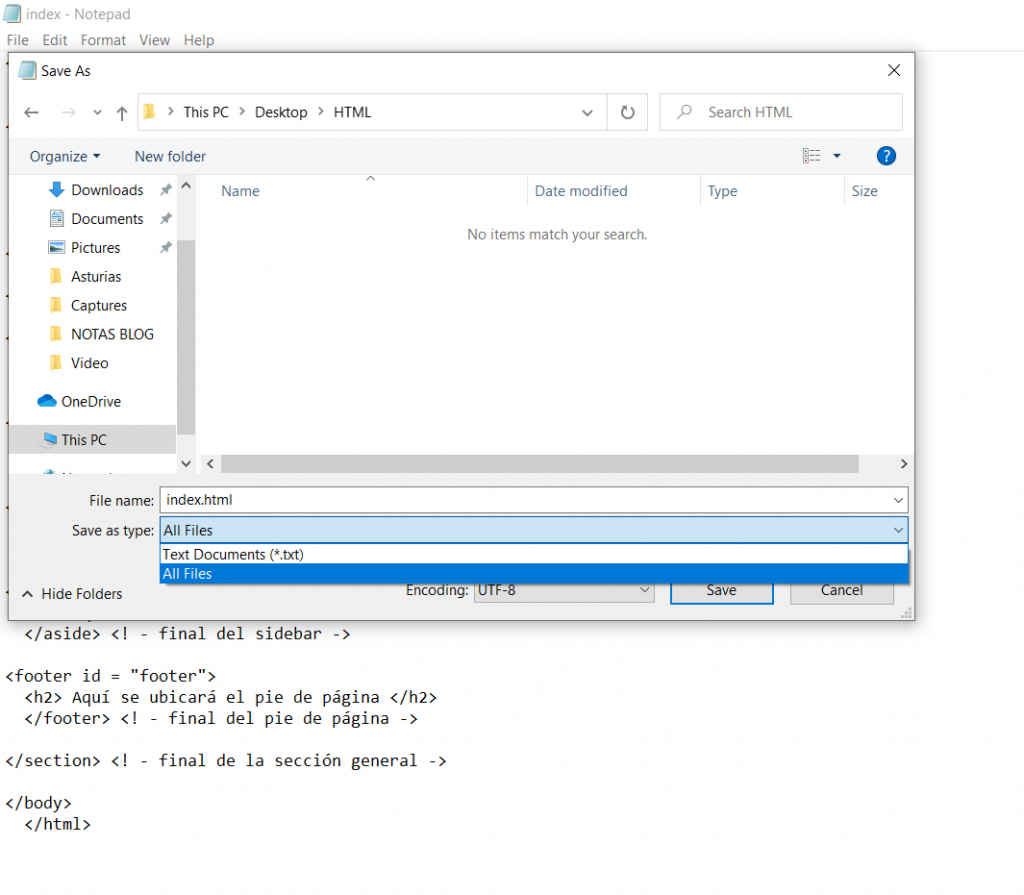Screen dimensions: 1024x895
Task: Click the Refresh folder icon
Action: pyautogui.click(x=627, y=113)
